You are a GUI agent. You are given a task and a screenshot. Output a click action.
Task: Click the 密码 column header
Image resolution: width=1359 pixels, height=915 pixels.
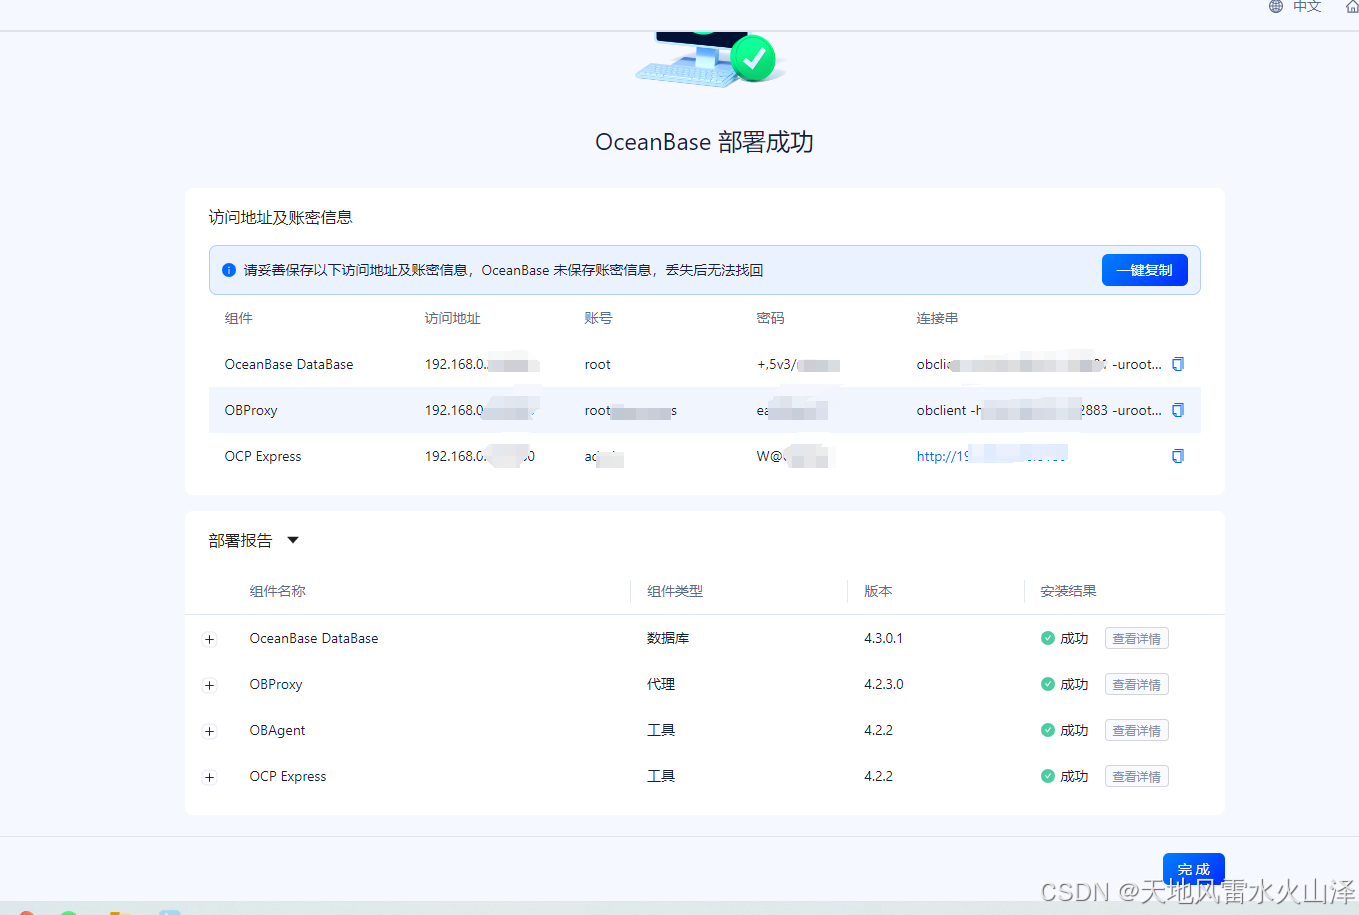pyautogui.click(x=770, y=318)
